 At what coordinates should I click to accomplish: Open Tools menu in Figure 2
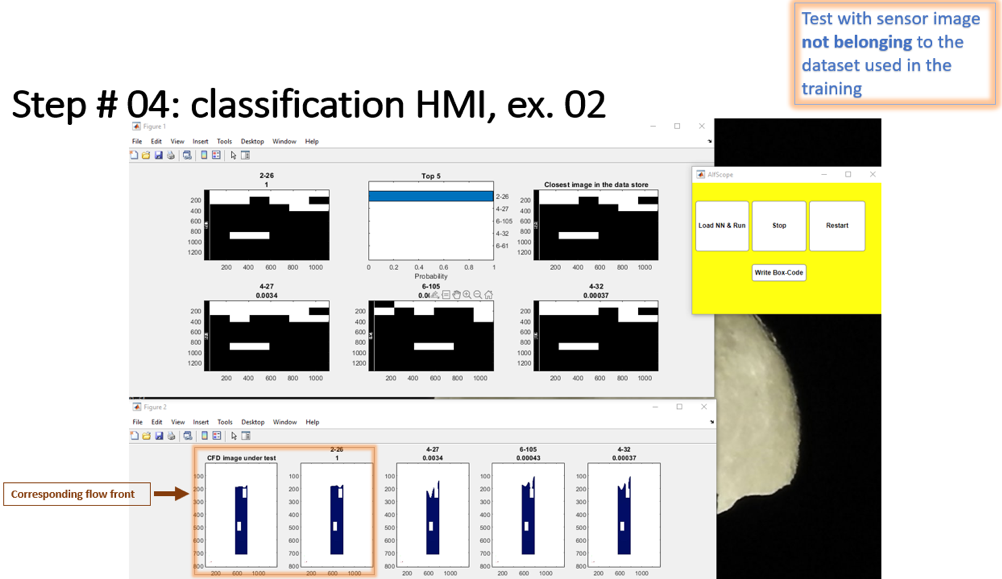pyautogui.click(x=225, y=422)
